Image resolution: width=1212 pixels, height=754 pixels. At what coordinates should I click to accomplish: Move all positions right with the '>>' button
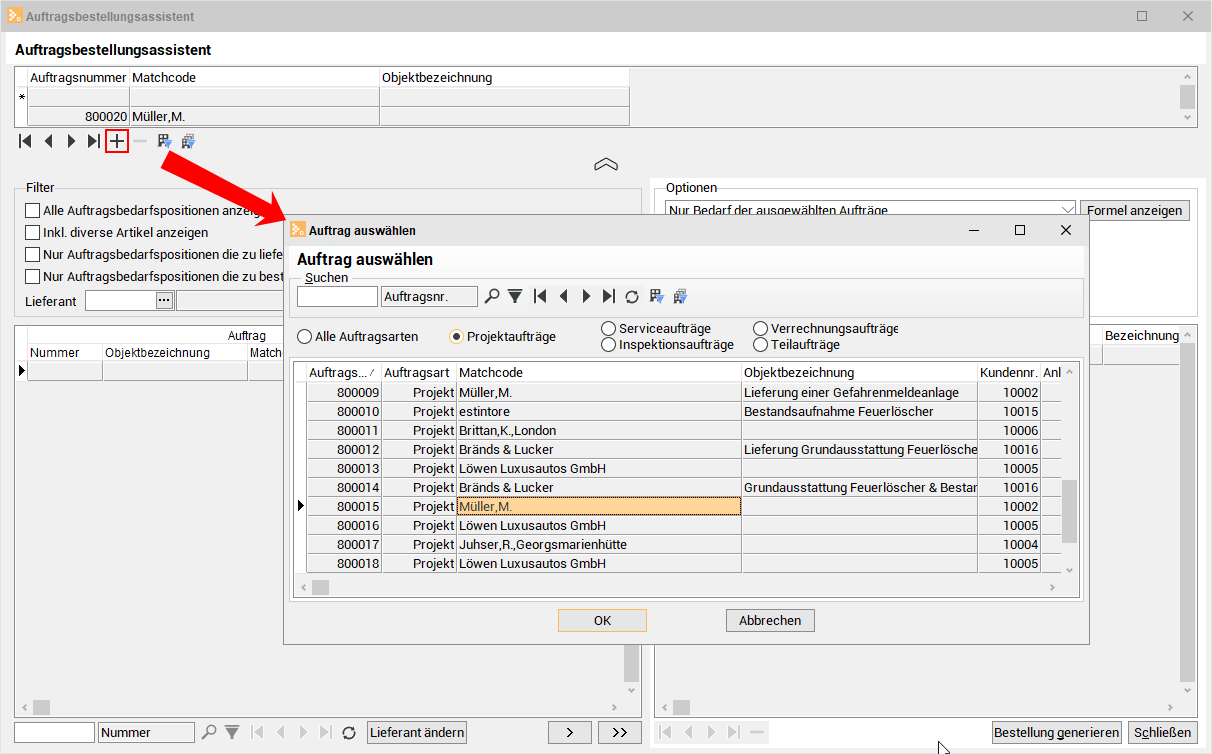[x=620, y=732]
